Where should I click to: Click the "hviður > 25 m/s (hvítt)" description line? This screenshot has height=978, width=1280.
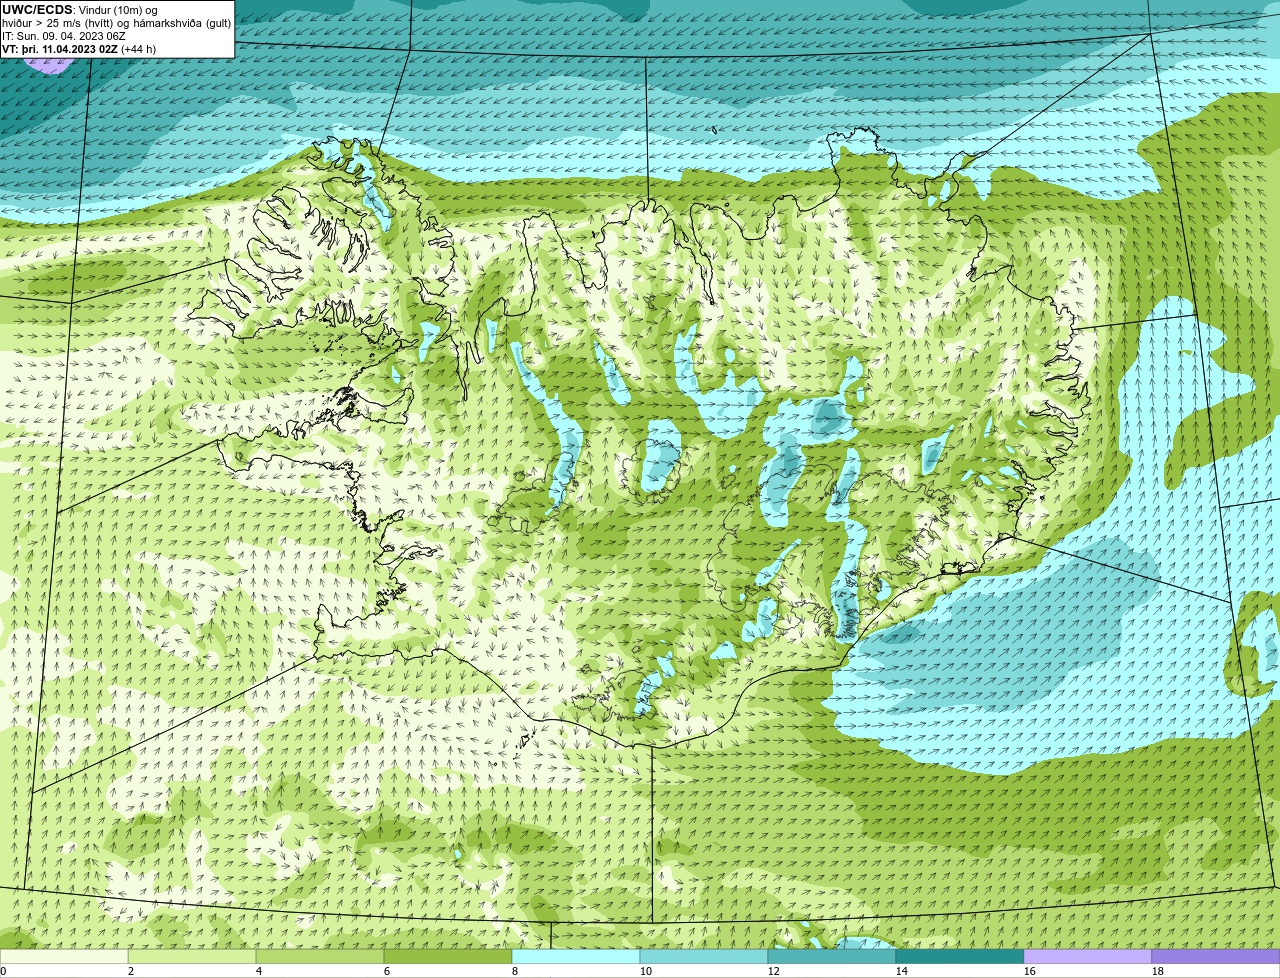117,23
